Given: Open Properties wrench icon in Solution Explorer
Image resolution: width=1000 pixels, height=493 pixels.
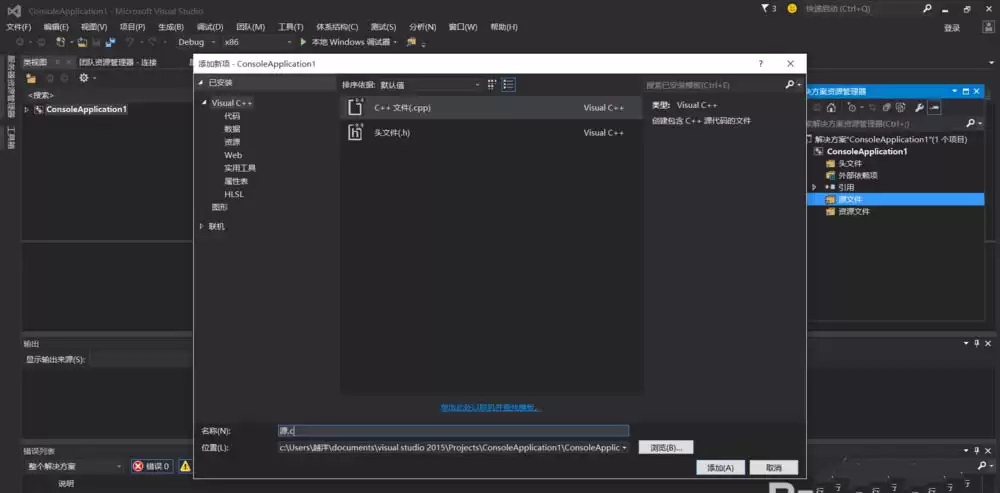Looking at the screenshot, I should (919, 106).
